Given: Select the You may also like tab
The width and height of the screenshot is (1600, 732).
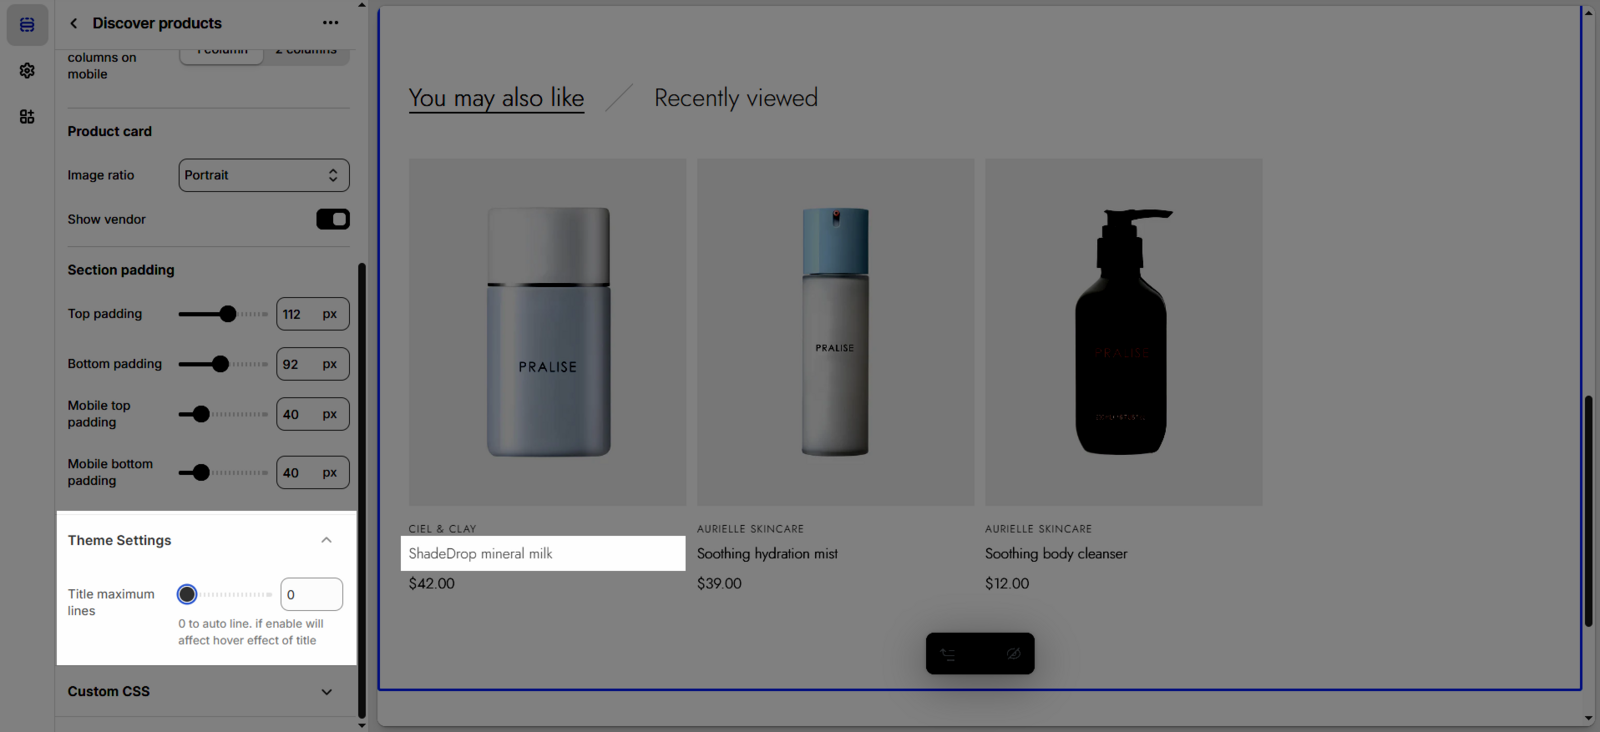Looking at the screenshot, I should tap(496, 98).
